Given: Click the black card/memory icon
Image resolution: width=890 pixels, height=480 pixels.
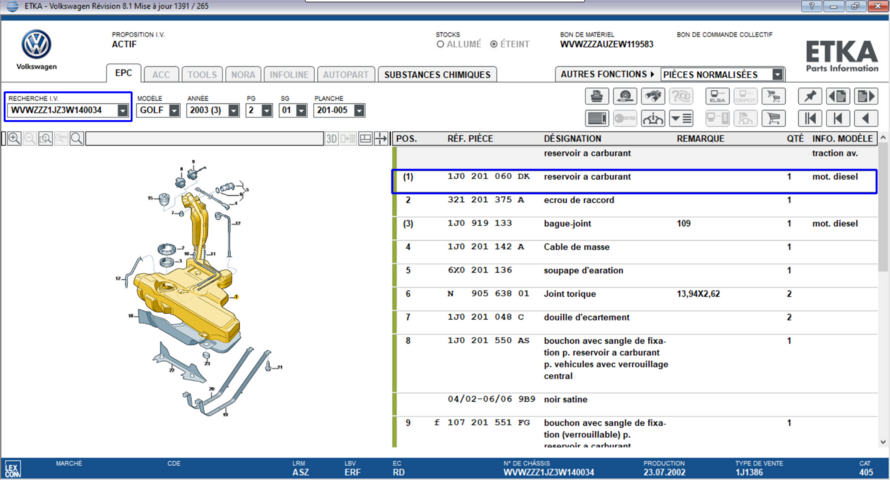Looking at the screenshot, I should click(x=597, y=118).
